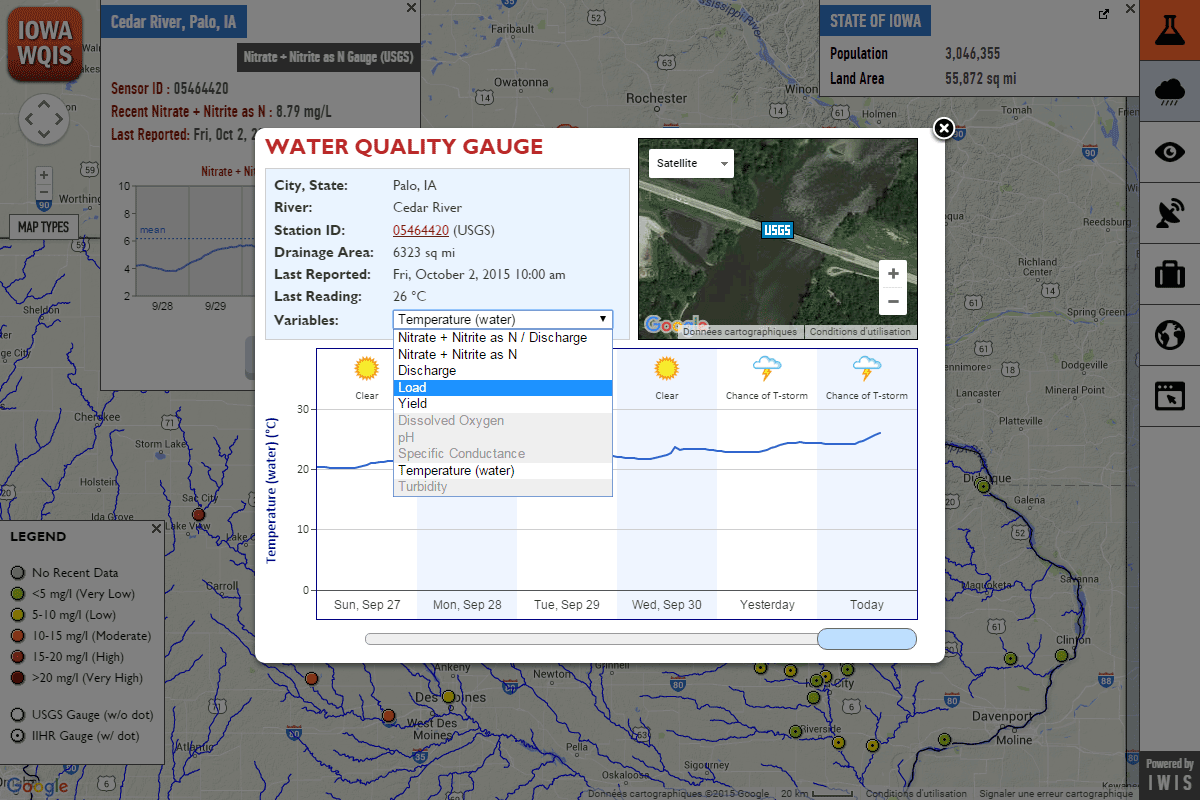
Task: Select Temperature (water) in the list
Action: 503,470
